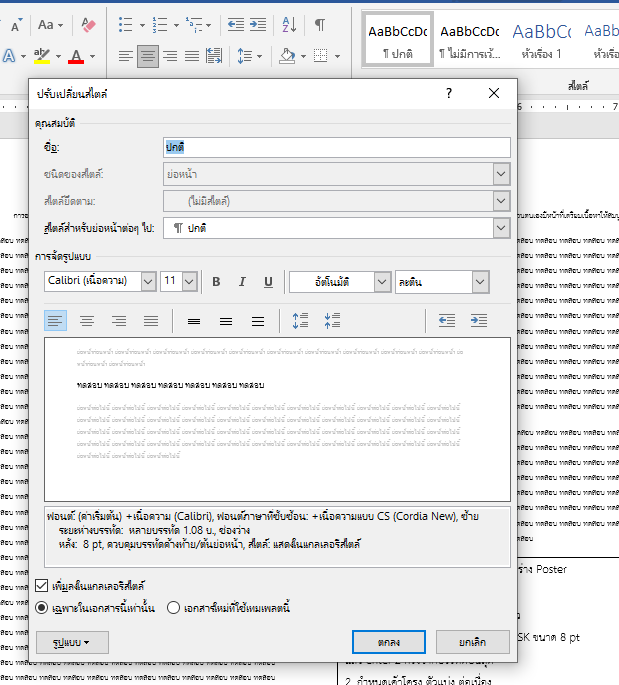619x685 pixels.
Task: Click the decrease indent icon
Action: coord(447,321)
